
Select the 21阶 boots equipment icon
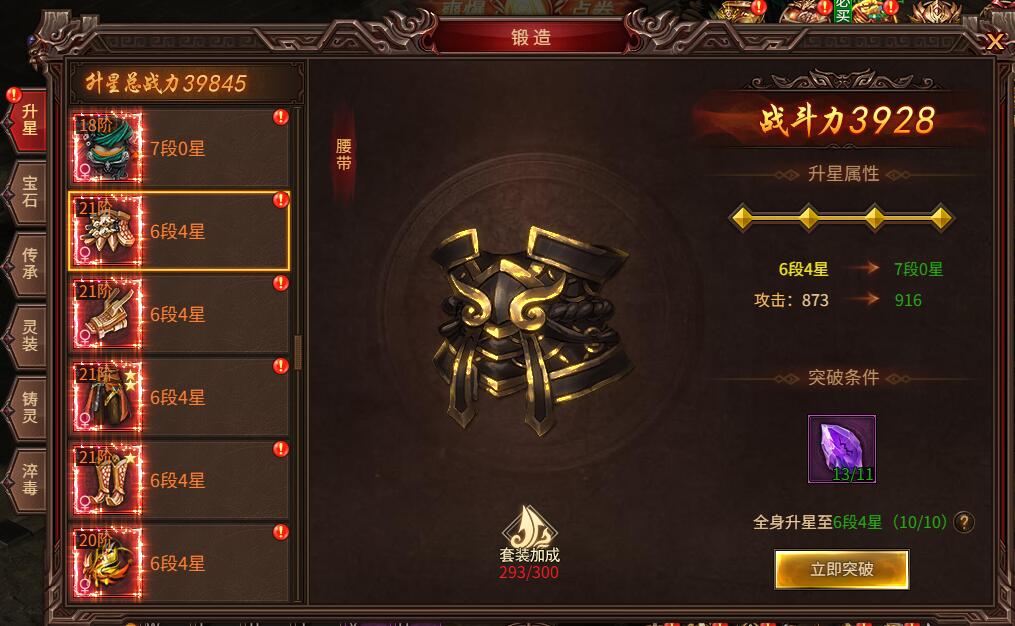[x=107, y=480]
